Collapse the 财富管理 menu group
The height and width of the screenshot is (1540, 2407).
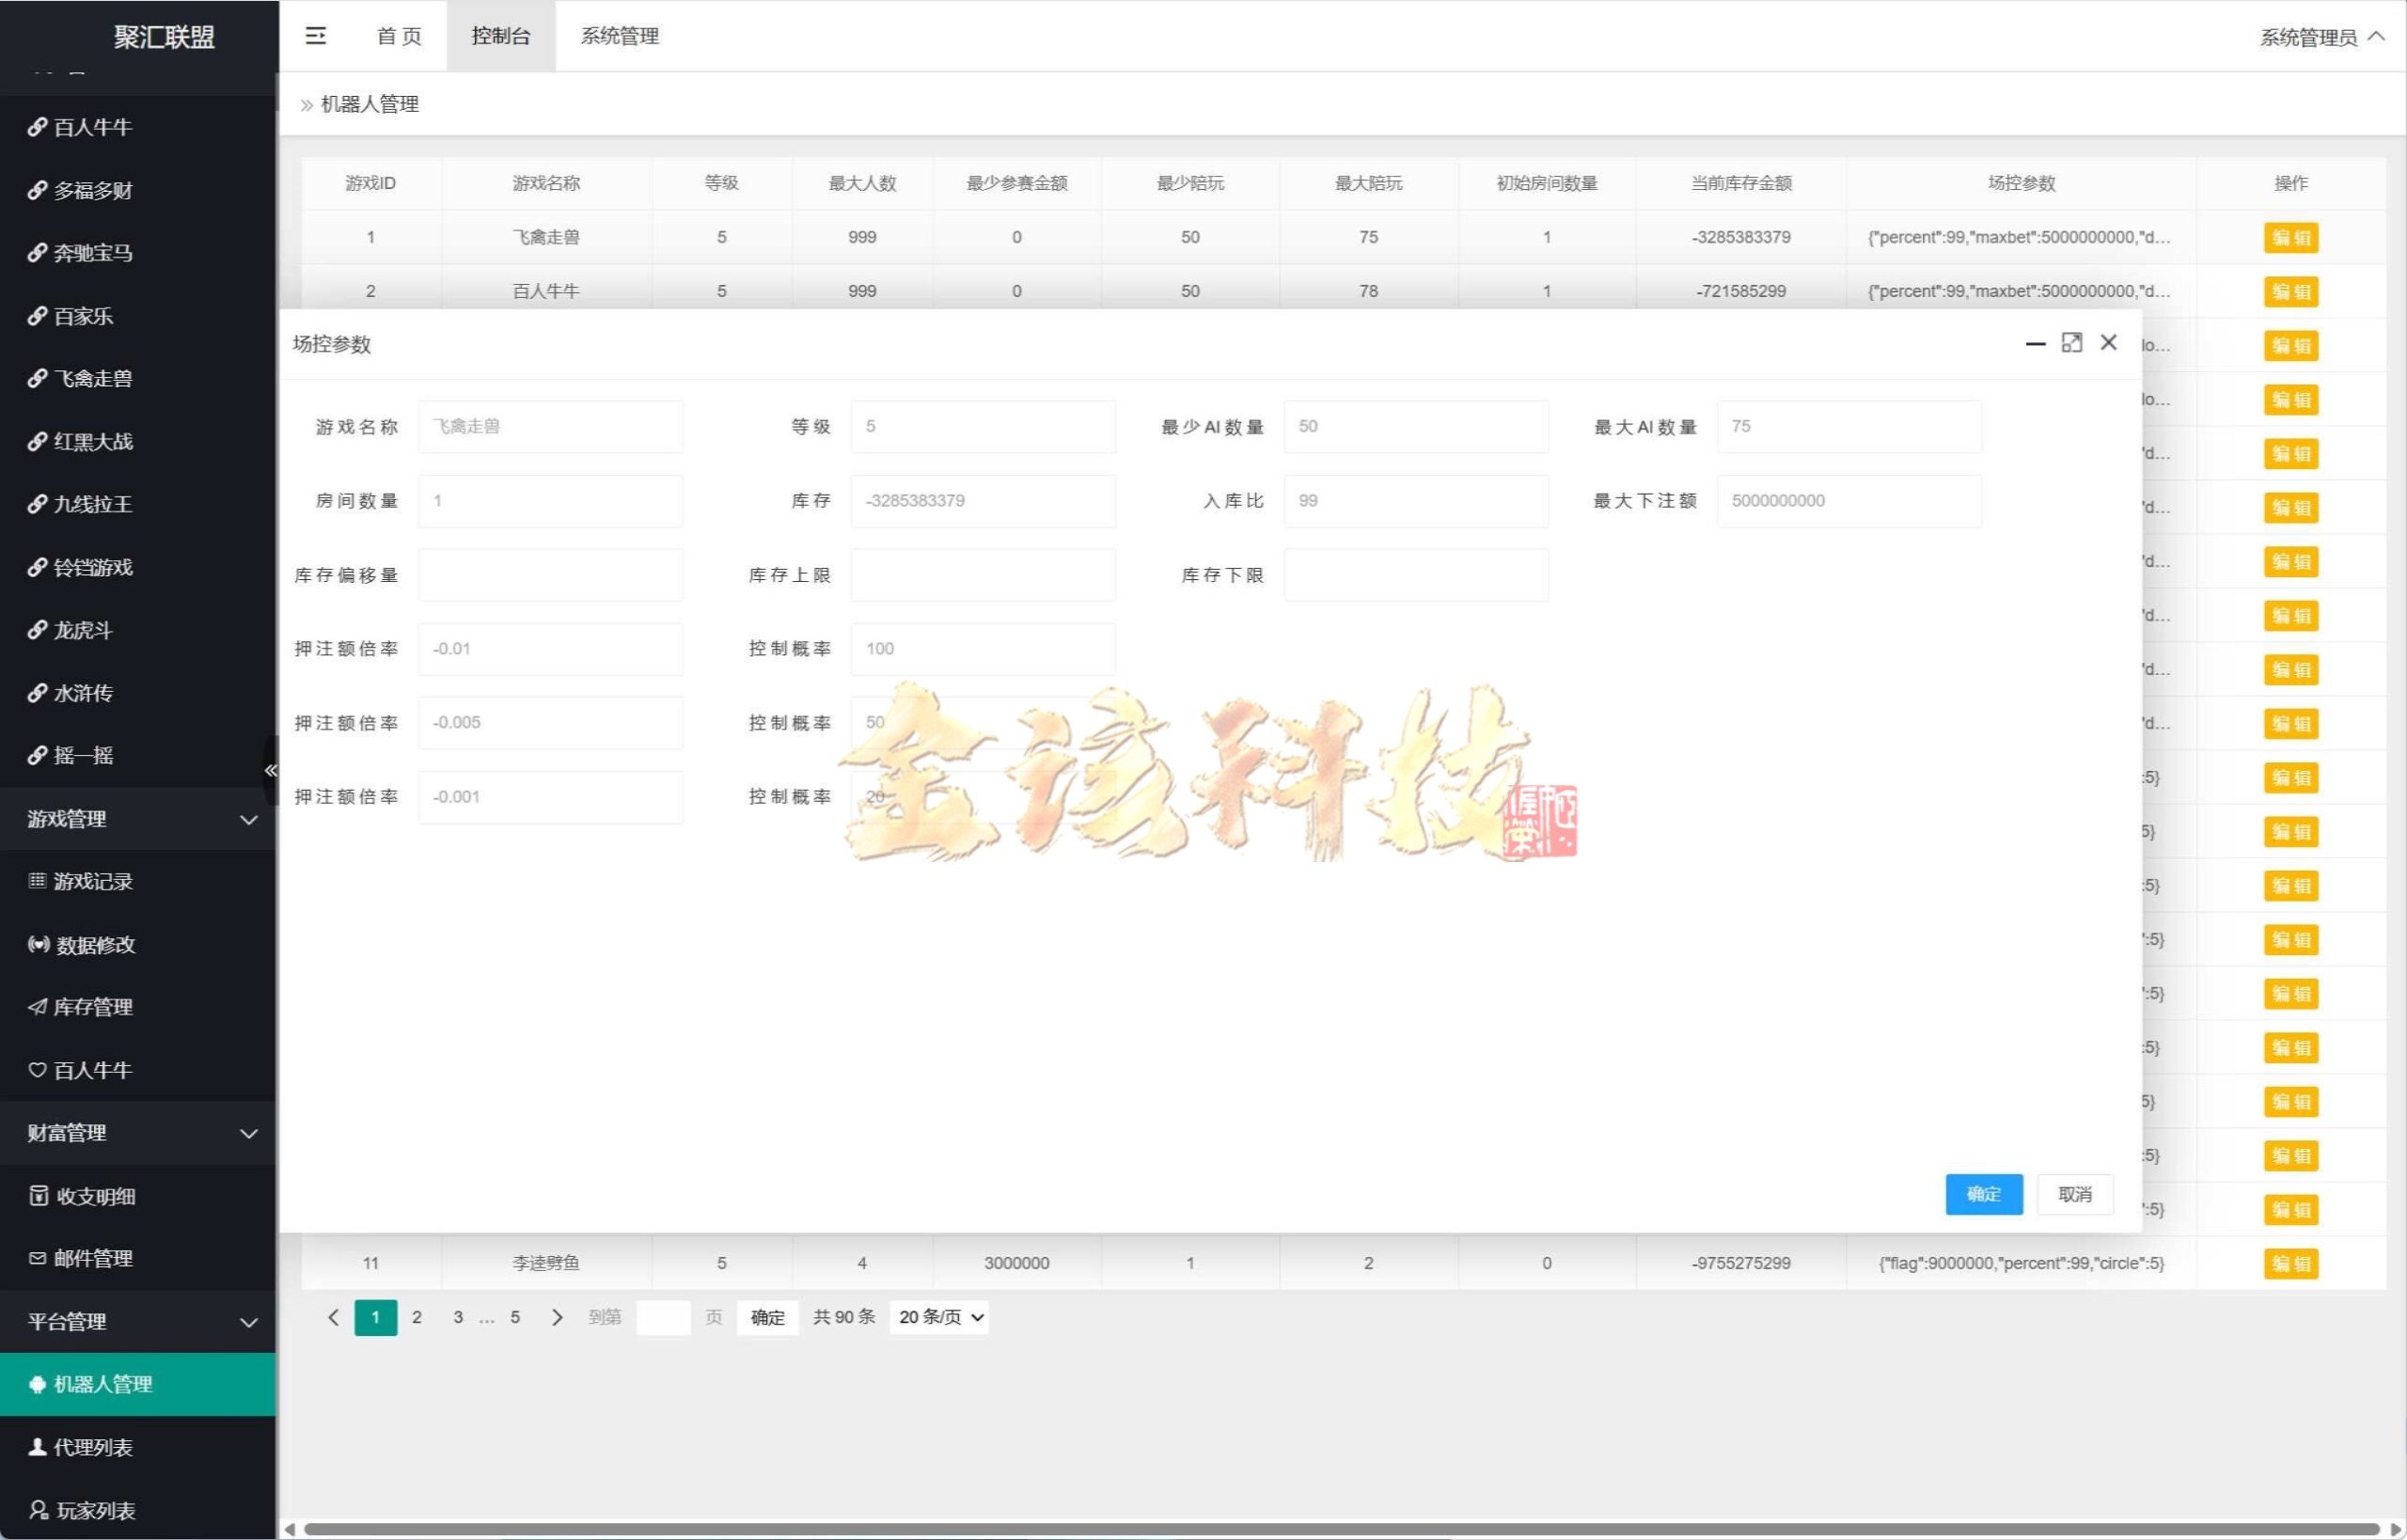[x=138, y=1133]
